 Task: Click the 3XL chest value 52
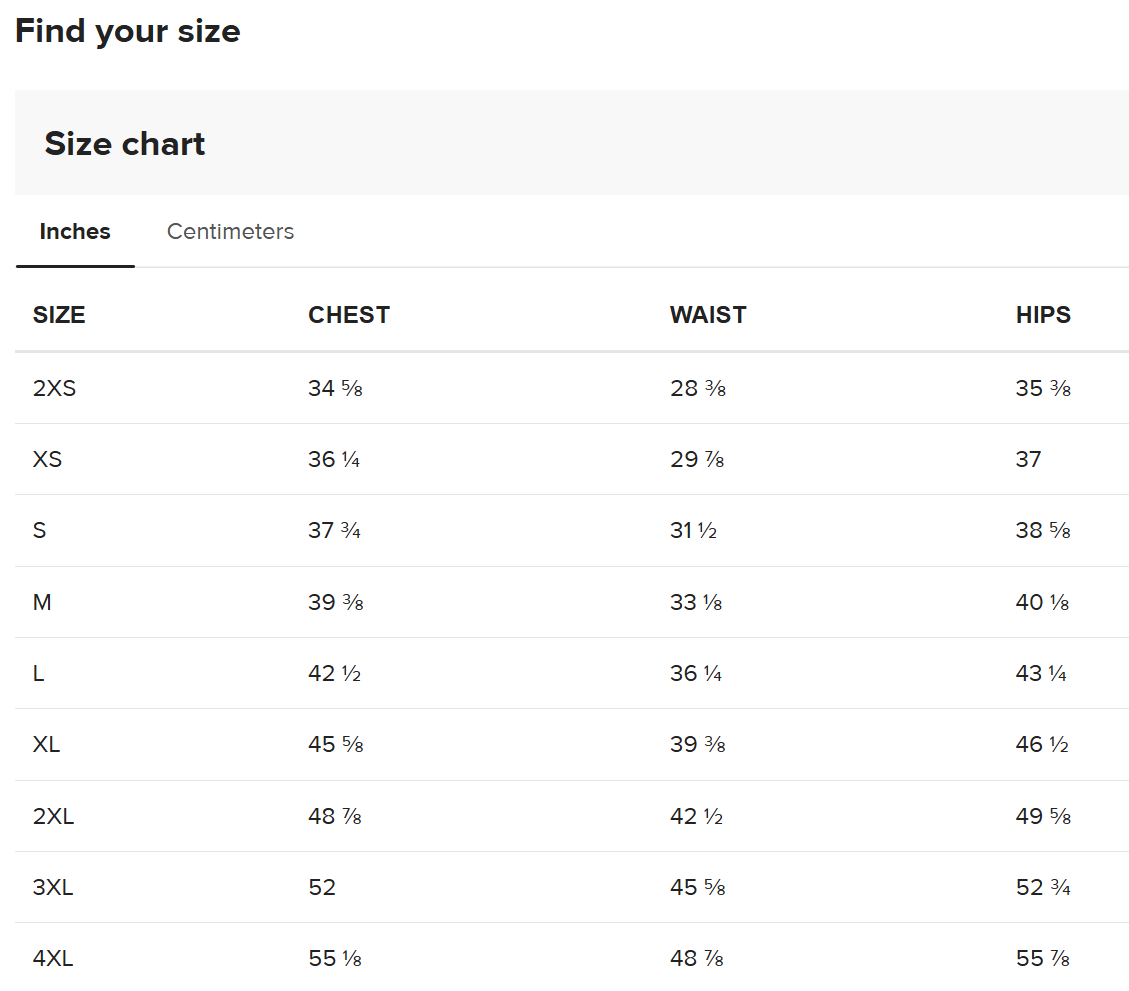(322, 887)
